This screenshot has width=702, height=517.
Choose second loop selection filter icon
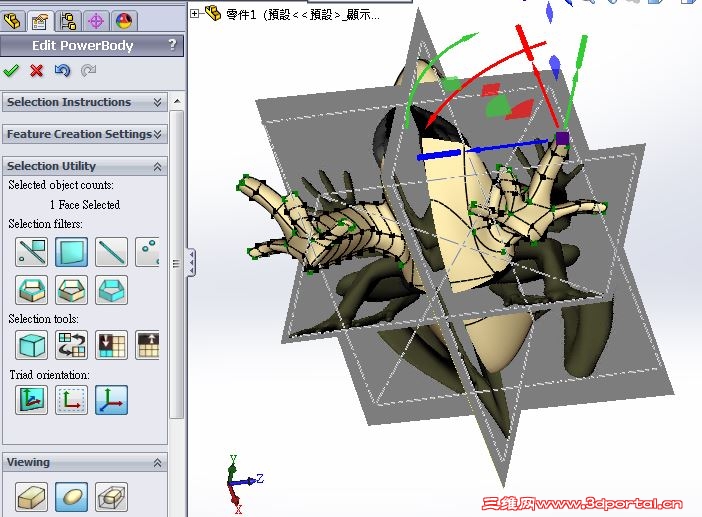pyautogui.click(x=71, y=290)
